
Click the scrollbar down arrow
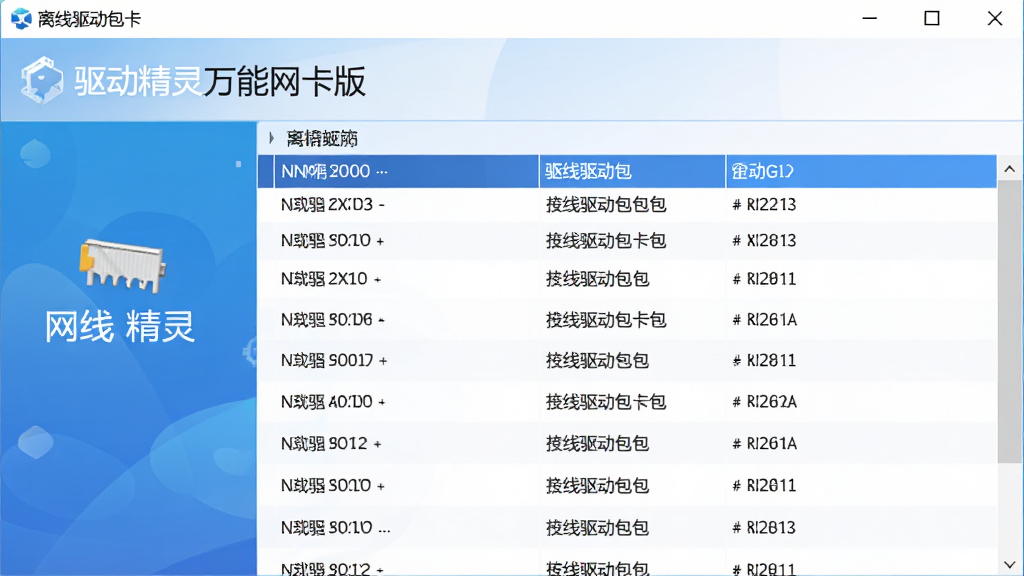[x=1010, y=565]
